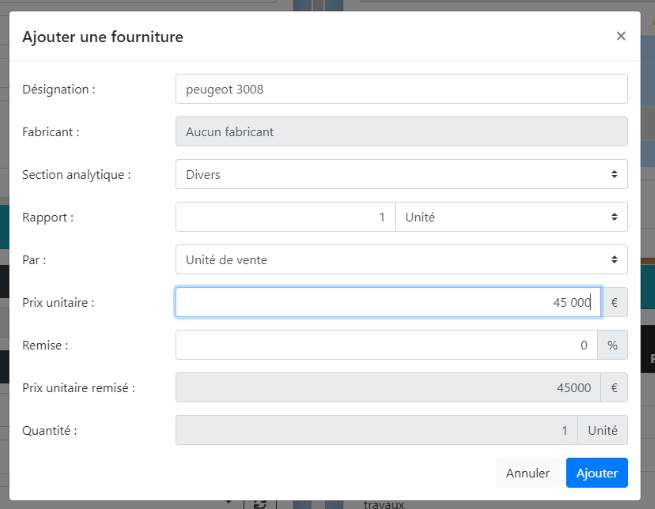This screenshot has height=509, width=655.
Task: Click the Désignation text field
Action: (401, 89)
